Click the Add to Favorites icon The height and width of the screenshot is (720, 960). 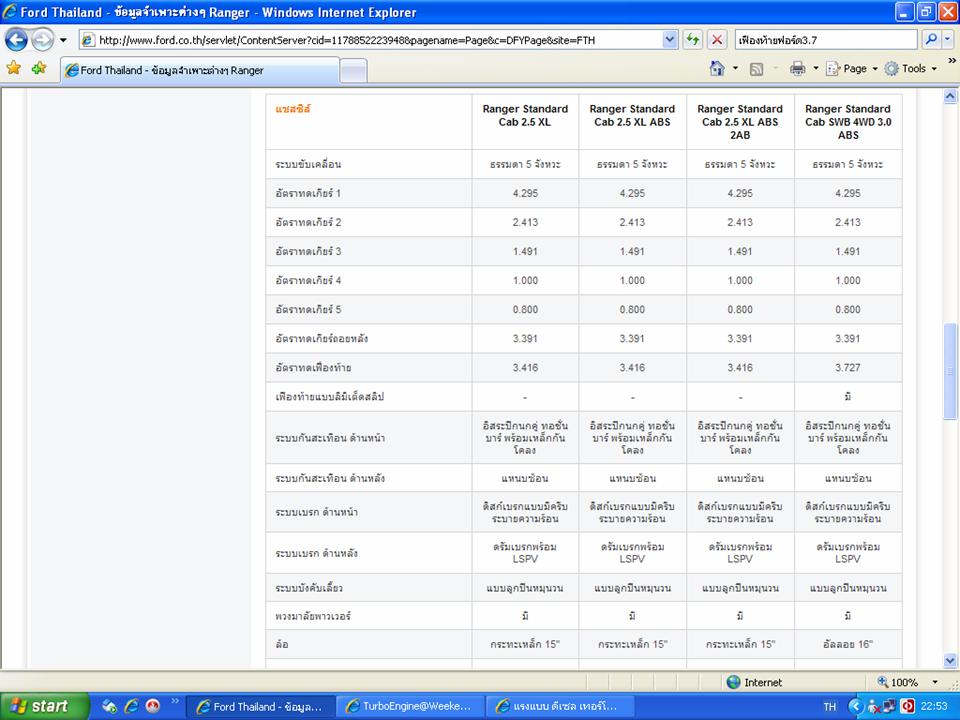(38, 69)
